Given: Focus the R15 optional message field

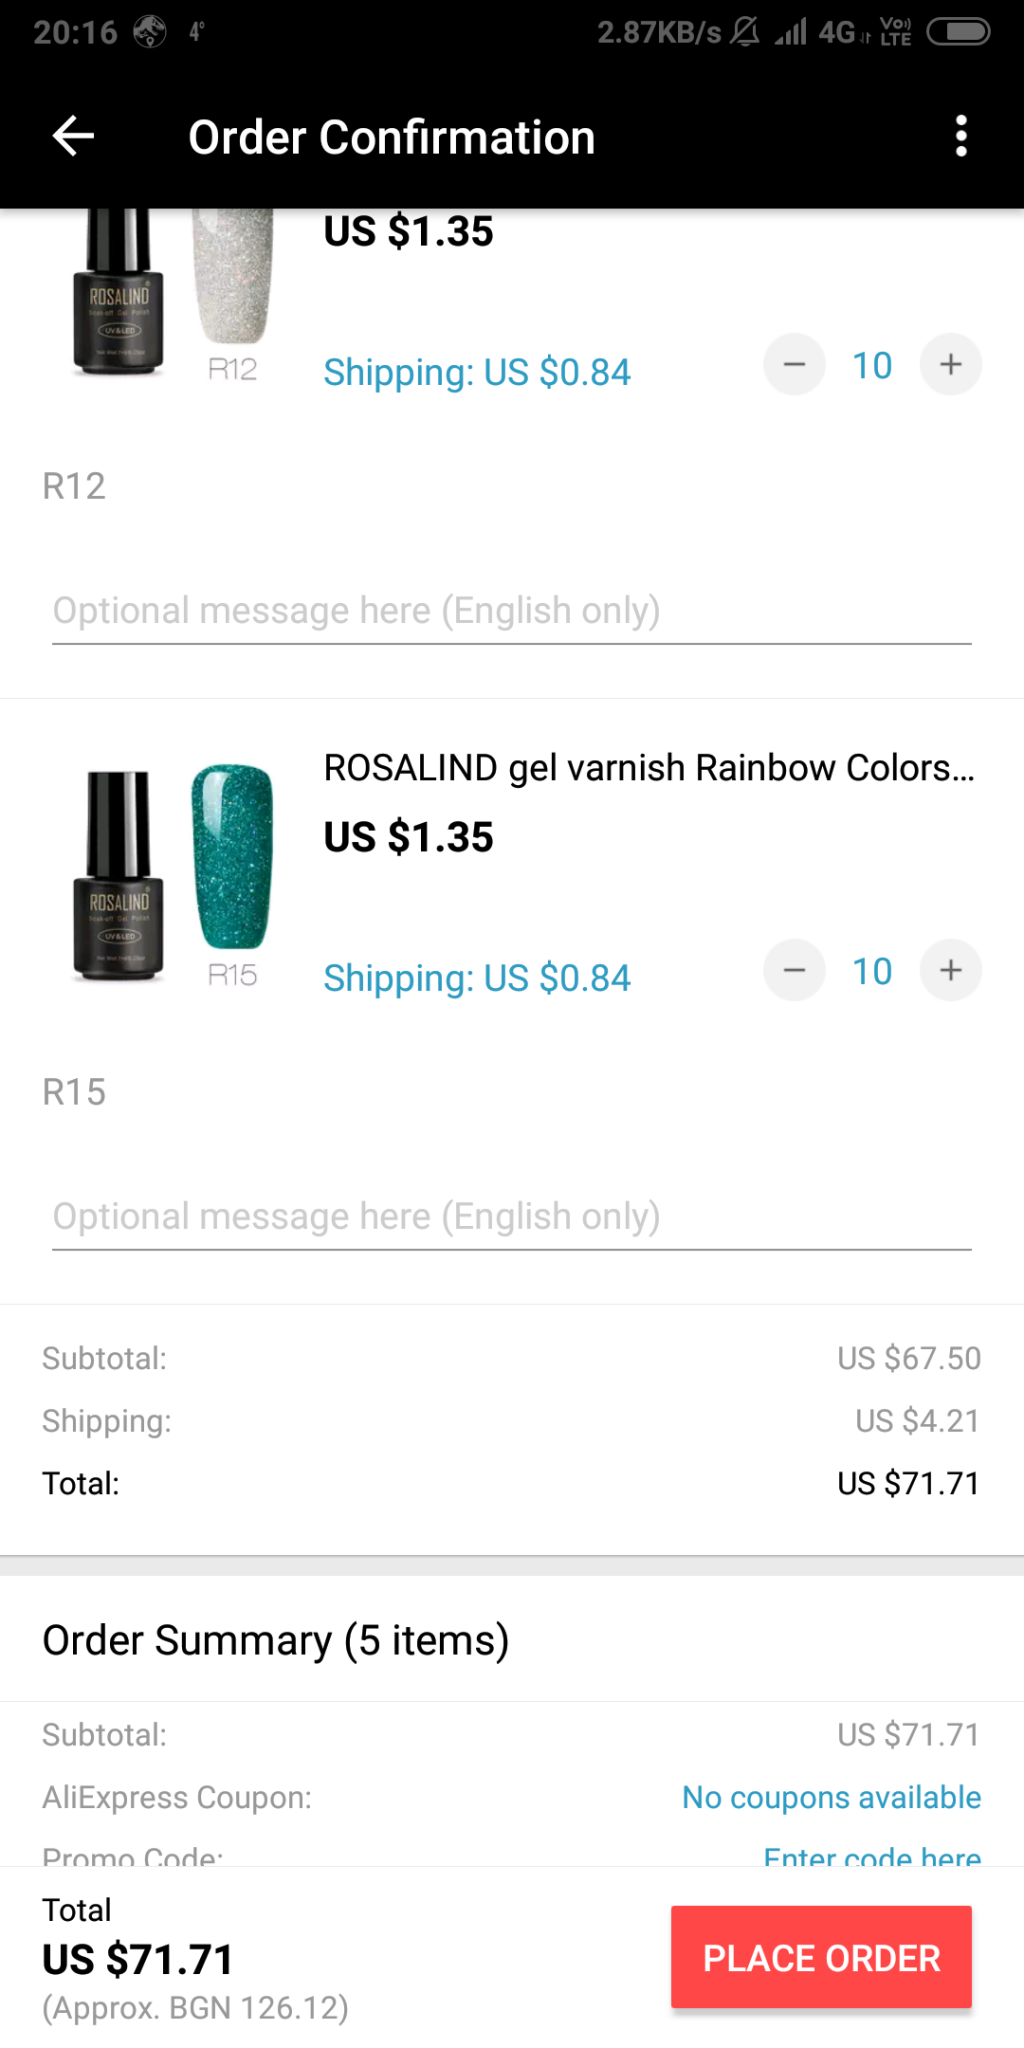Looking at the screenshot, I should click(x=511, y=1217).
